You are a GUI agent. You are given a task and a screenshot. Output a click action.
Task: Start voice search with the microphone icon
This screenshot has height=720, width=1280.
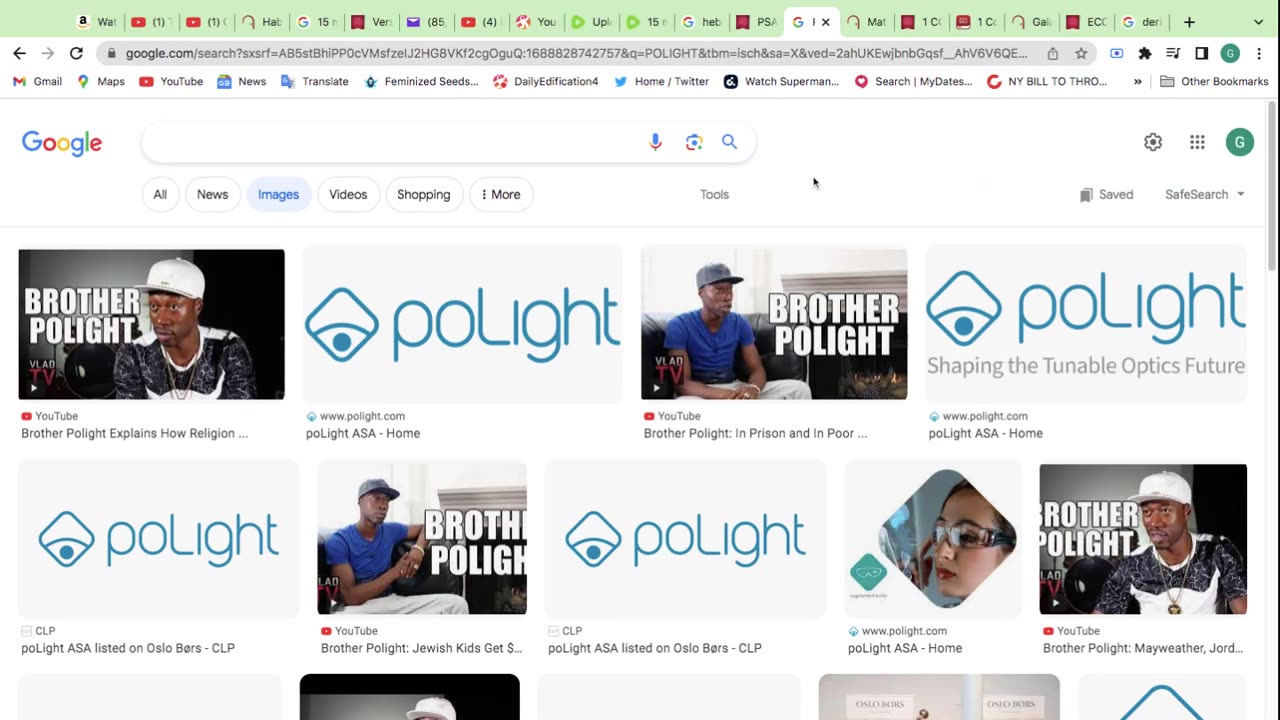(655, 142)
